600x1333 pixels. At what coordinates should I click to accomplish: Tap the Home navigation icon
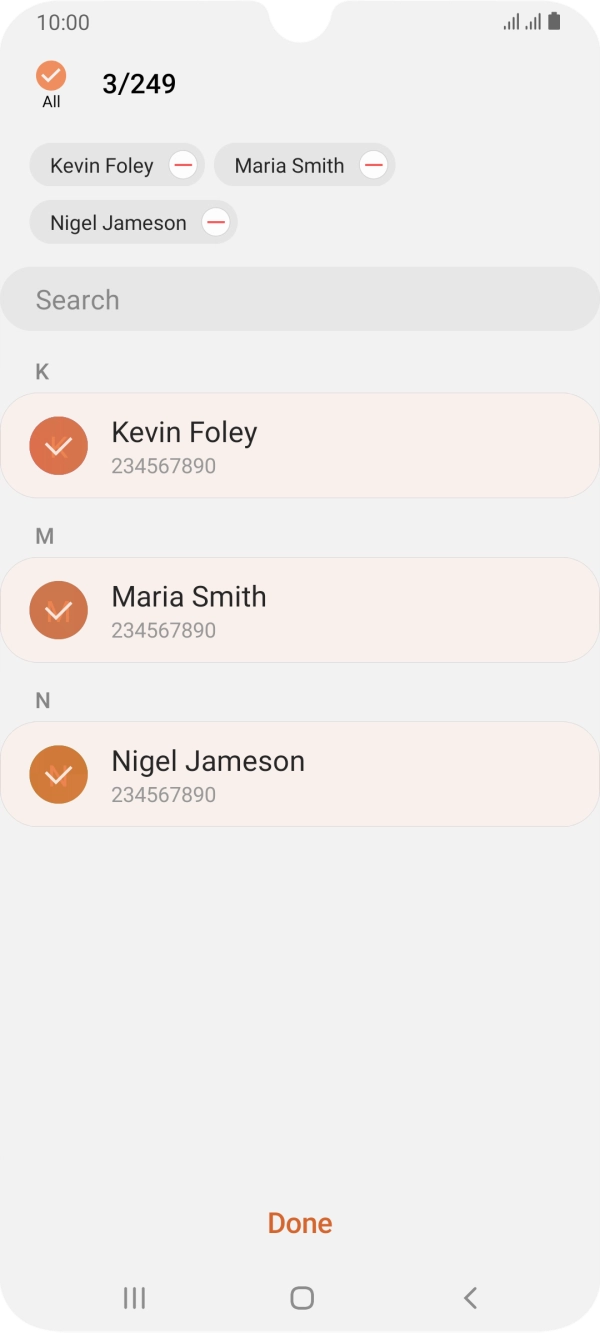pos(301,1298)
